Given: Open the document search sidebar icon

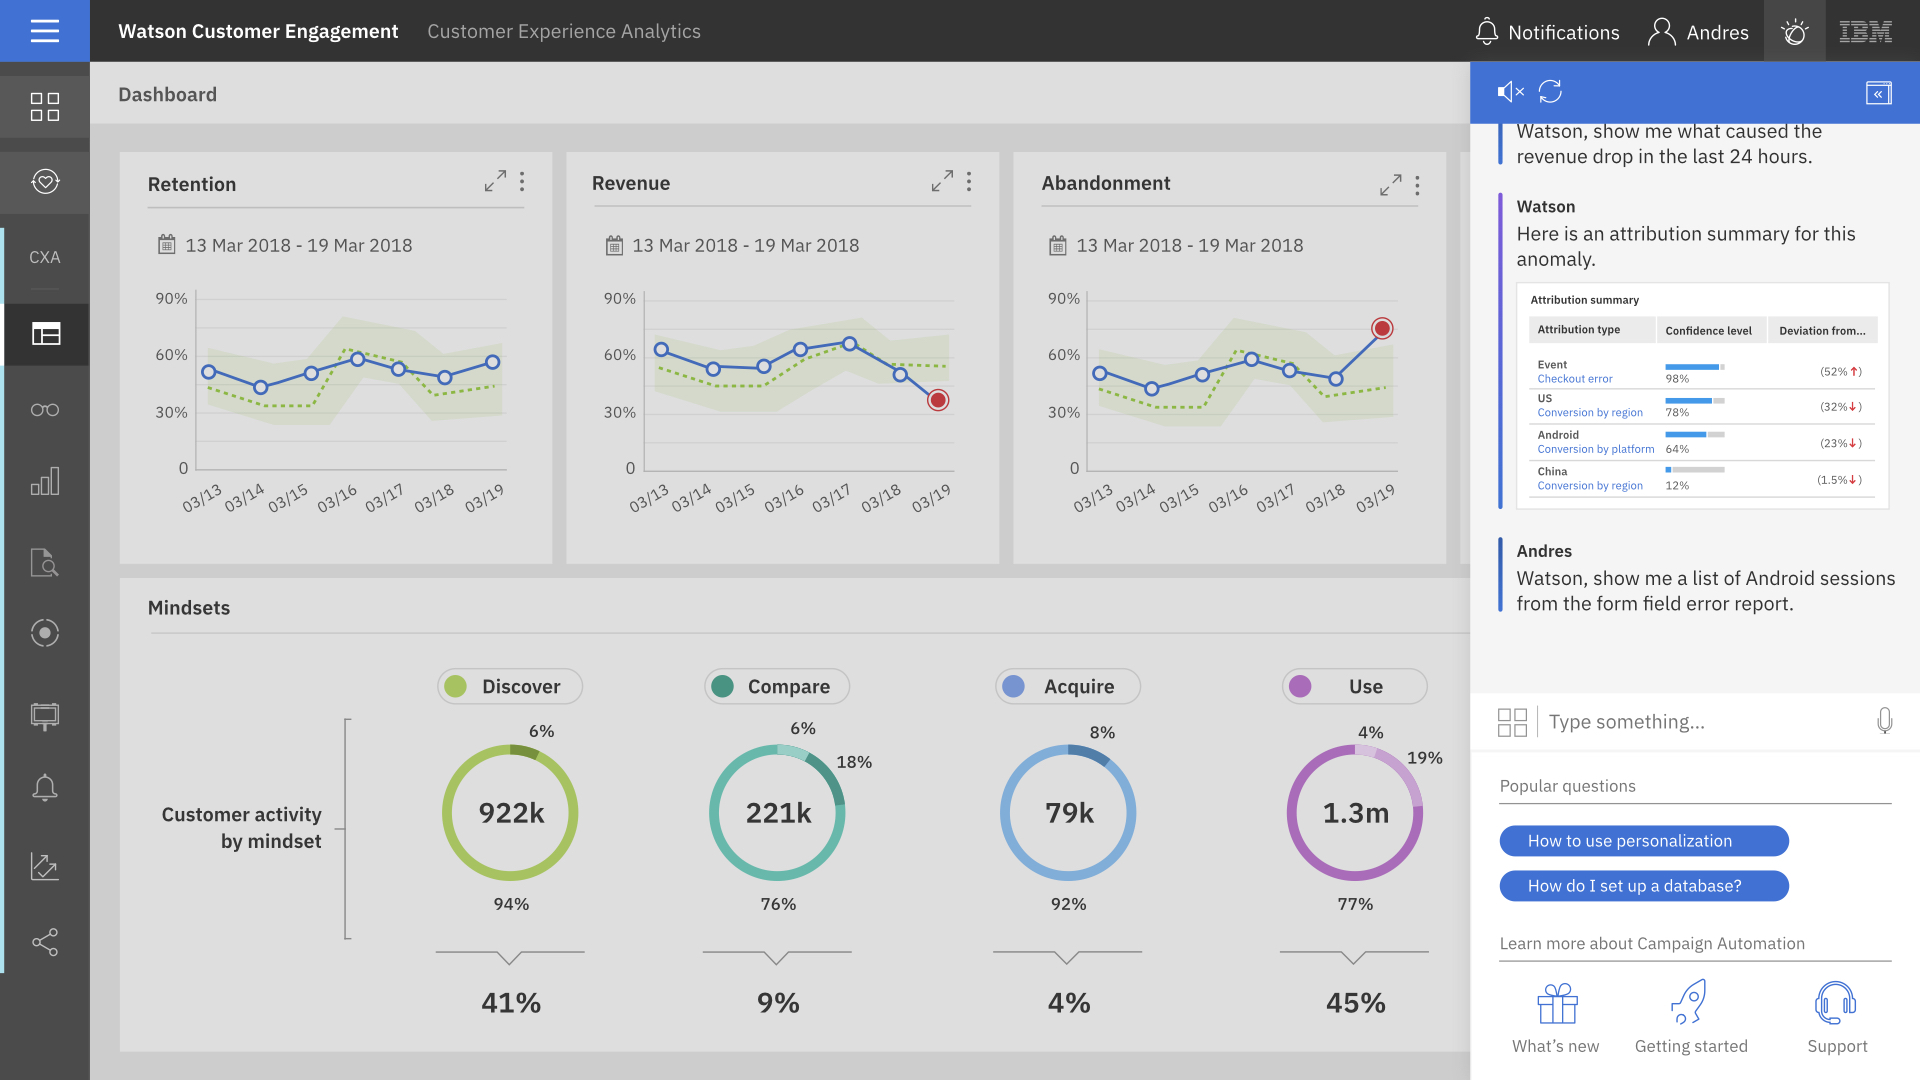Looking at the screenshot, I should coord(45,563).
